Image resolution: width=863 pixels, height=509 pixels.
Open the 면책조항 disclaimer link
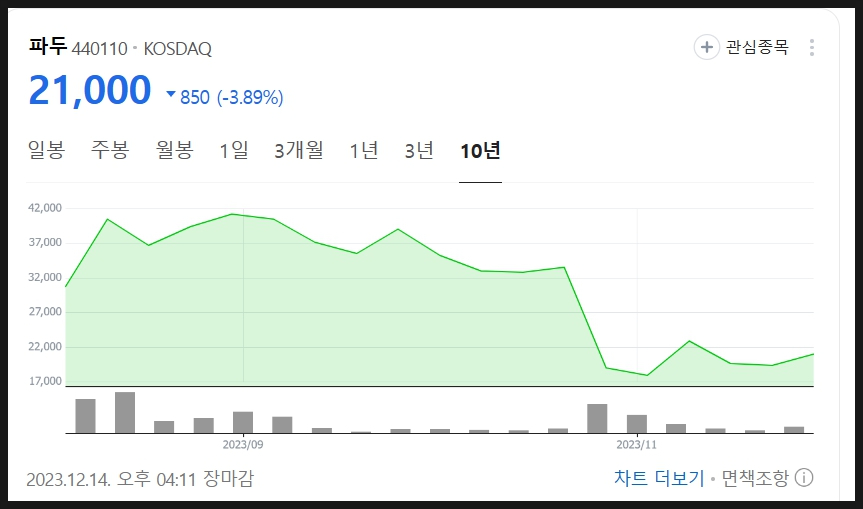(x=755, y=478)
